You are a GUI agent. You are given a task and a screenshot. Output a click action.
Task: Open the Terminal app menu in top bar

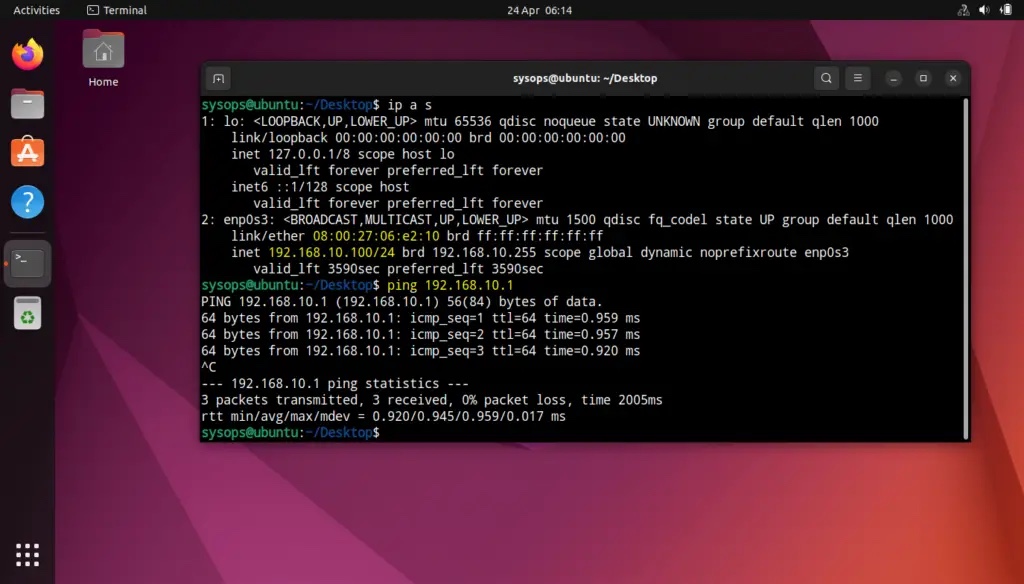pyautogui.click(x=117, y=10)
